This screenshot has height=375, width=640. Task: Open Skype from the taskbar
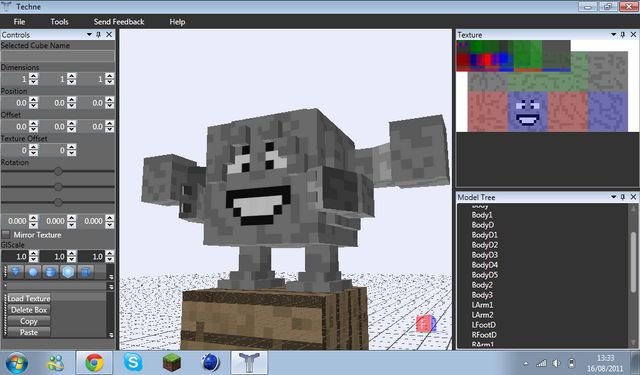(x=133, y=362)
